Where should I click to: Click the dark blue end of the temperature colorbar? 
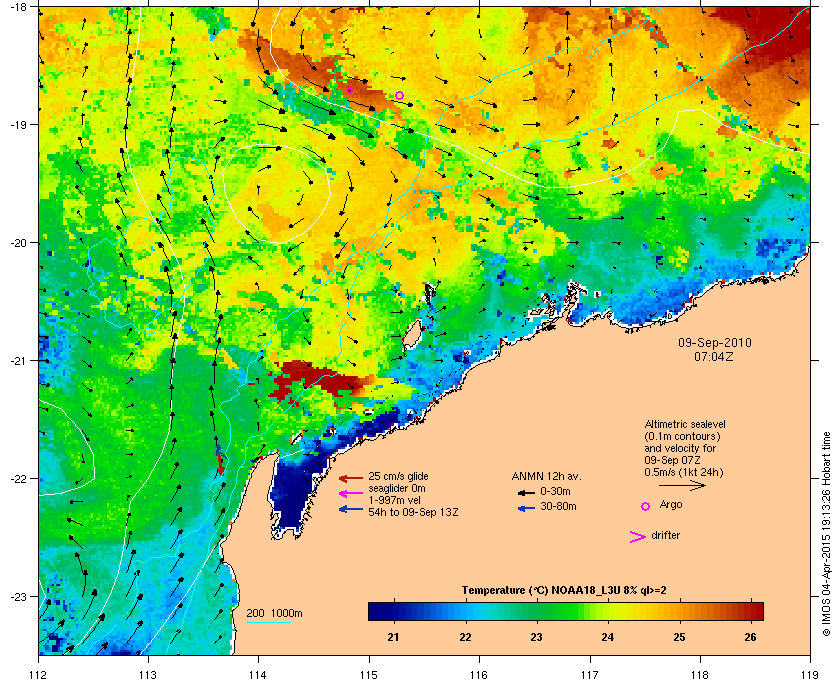(375, 611)
